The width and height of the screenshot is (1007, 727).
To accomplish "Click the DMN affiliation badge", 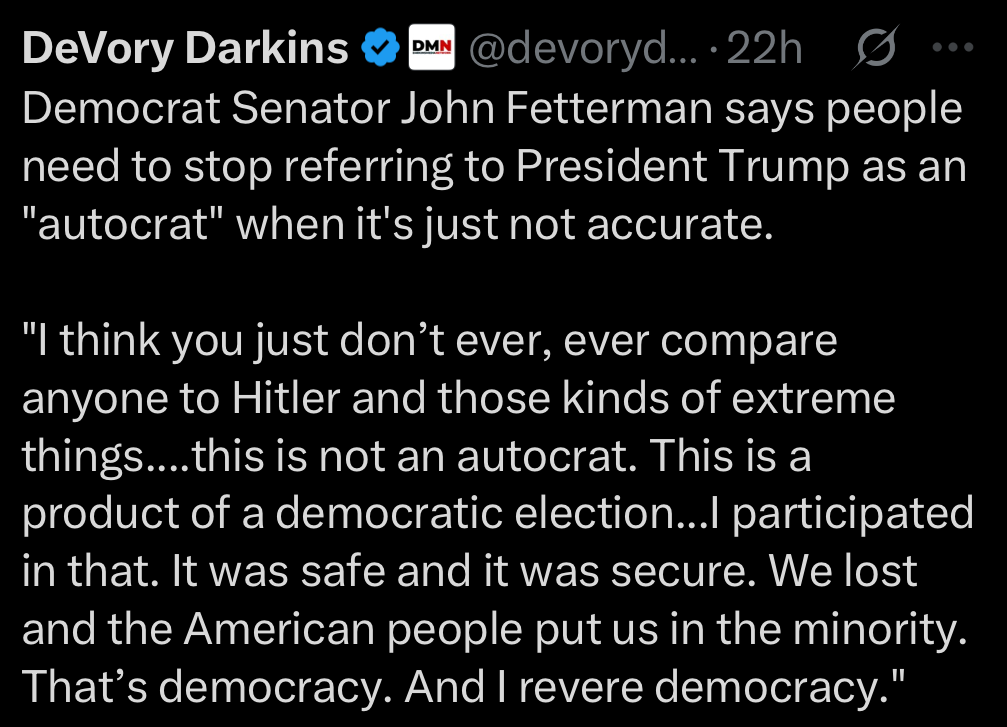I will point(432,48).
